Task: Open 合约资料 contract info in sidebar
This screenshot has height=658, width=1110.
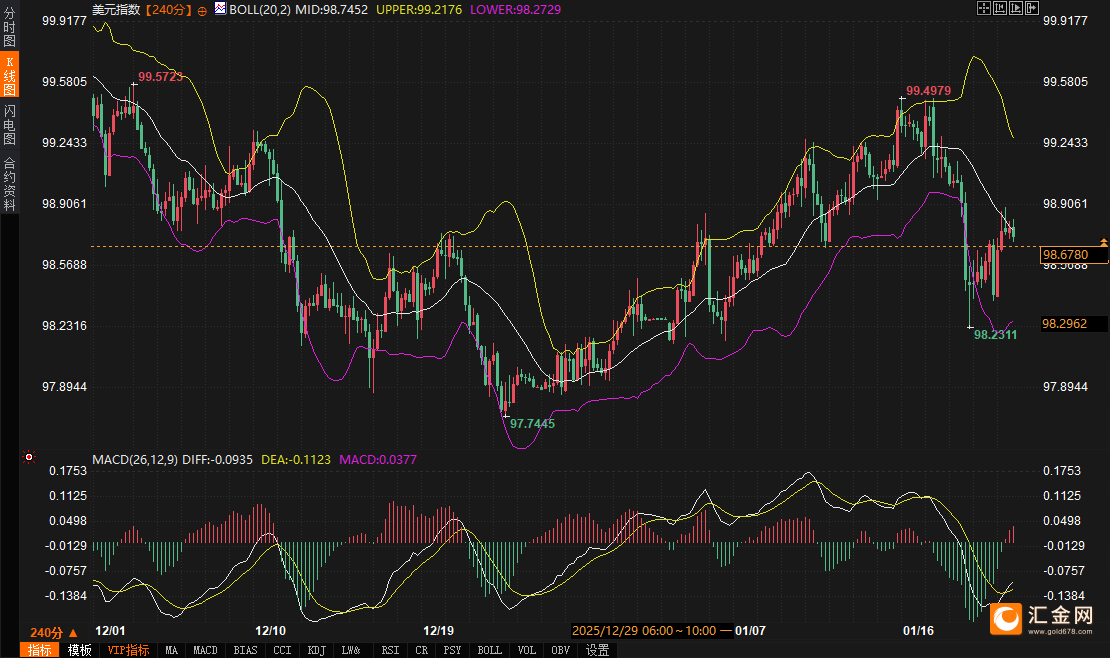Action: 10,184
